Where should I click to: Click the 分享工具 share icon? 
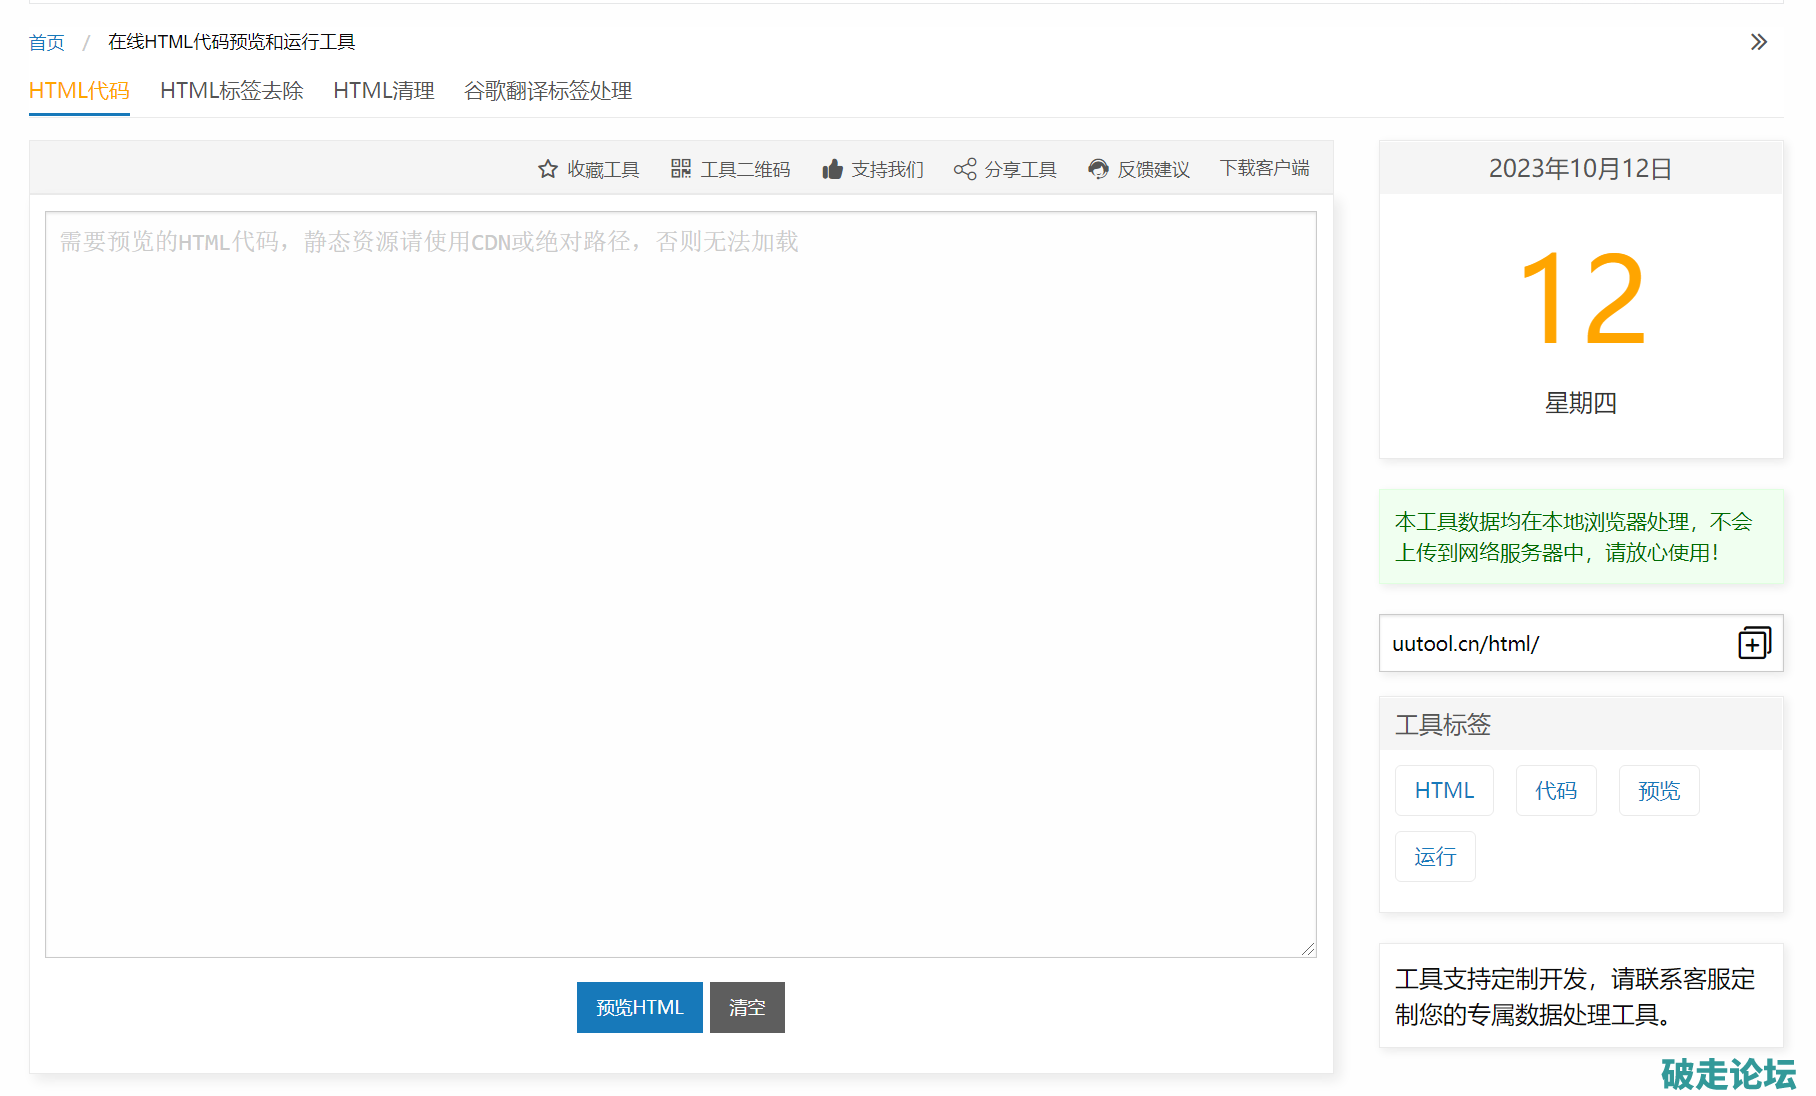click(x=965, y=169)
